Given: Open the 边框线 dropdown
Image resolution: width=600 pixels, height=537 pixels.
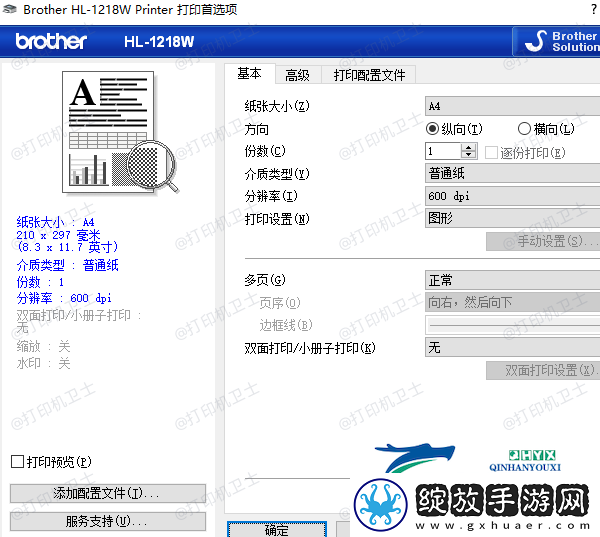Looking at the screenshot, I should (512, 325).
